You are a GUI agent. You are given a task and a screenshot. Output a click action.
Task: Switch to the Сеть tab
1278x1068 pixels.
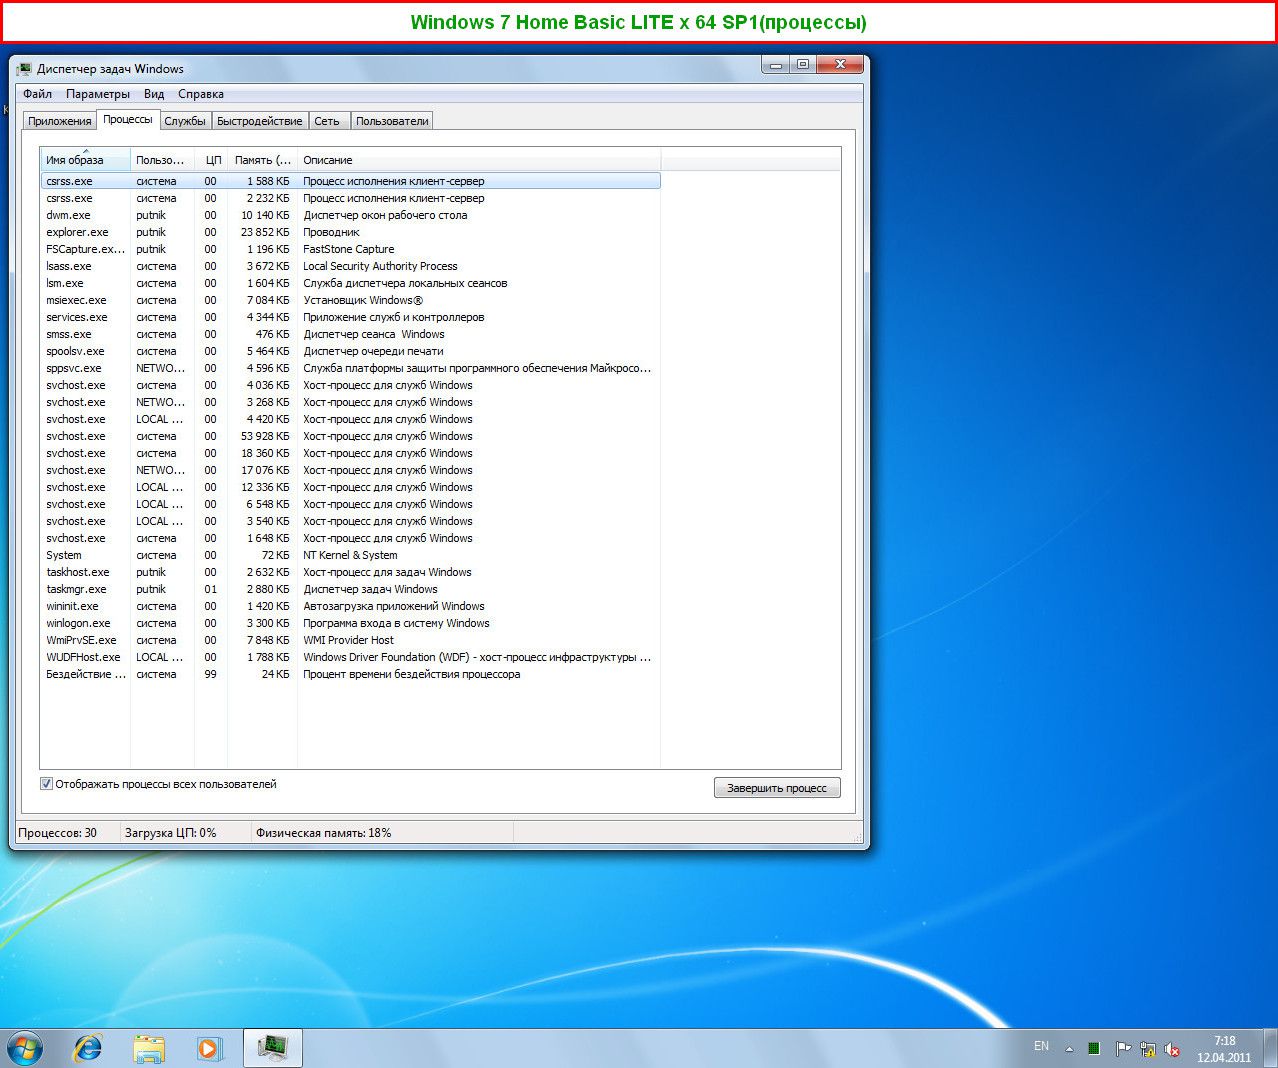click(x=327, y=121)
